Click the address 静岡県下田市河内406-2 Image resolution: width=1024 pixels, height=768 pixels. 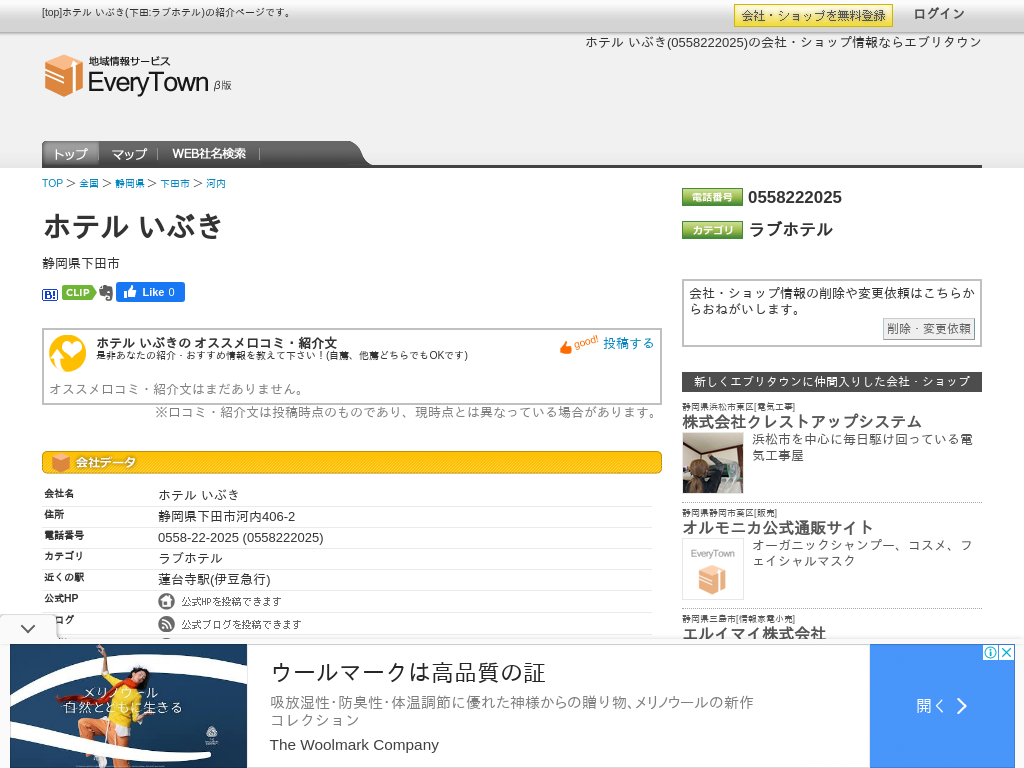click(227, 517)
